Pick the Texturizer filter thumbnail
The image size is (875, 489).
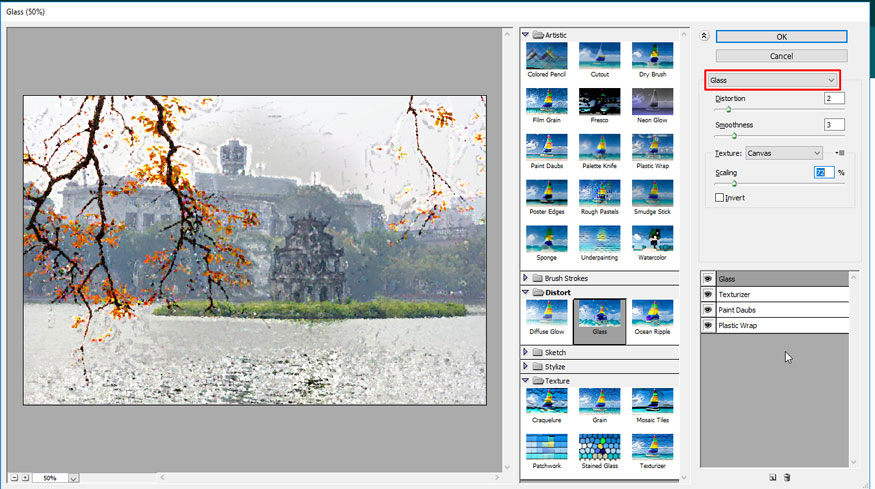652,448
